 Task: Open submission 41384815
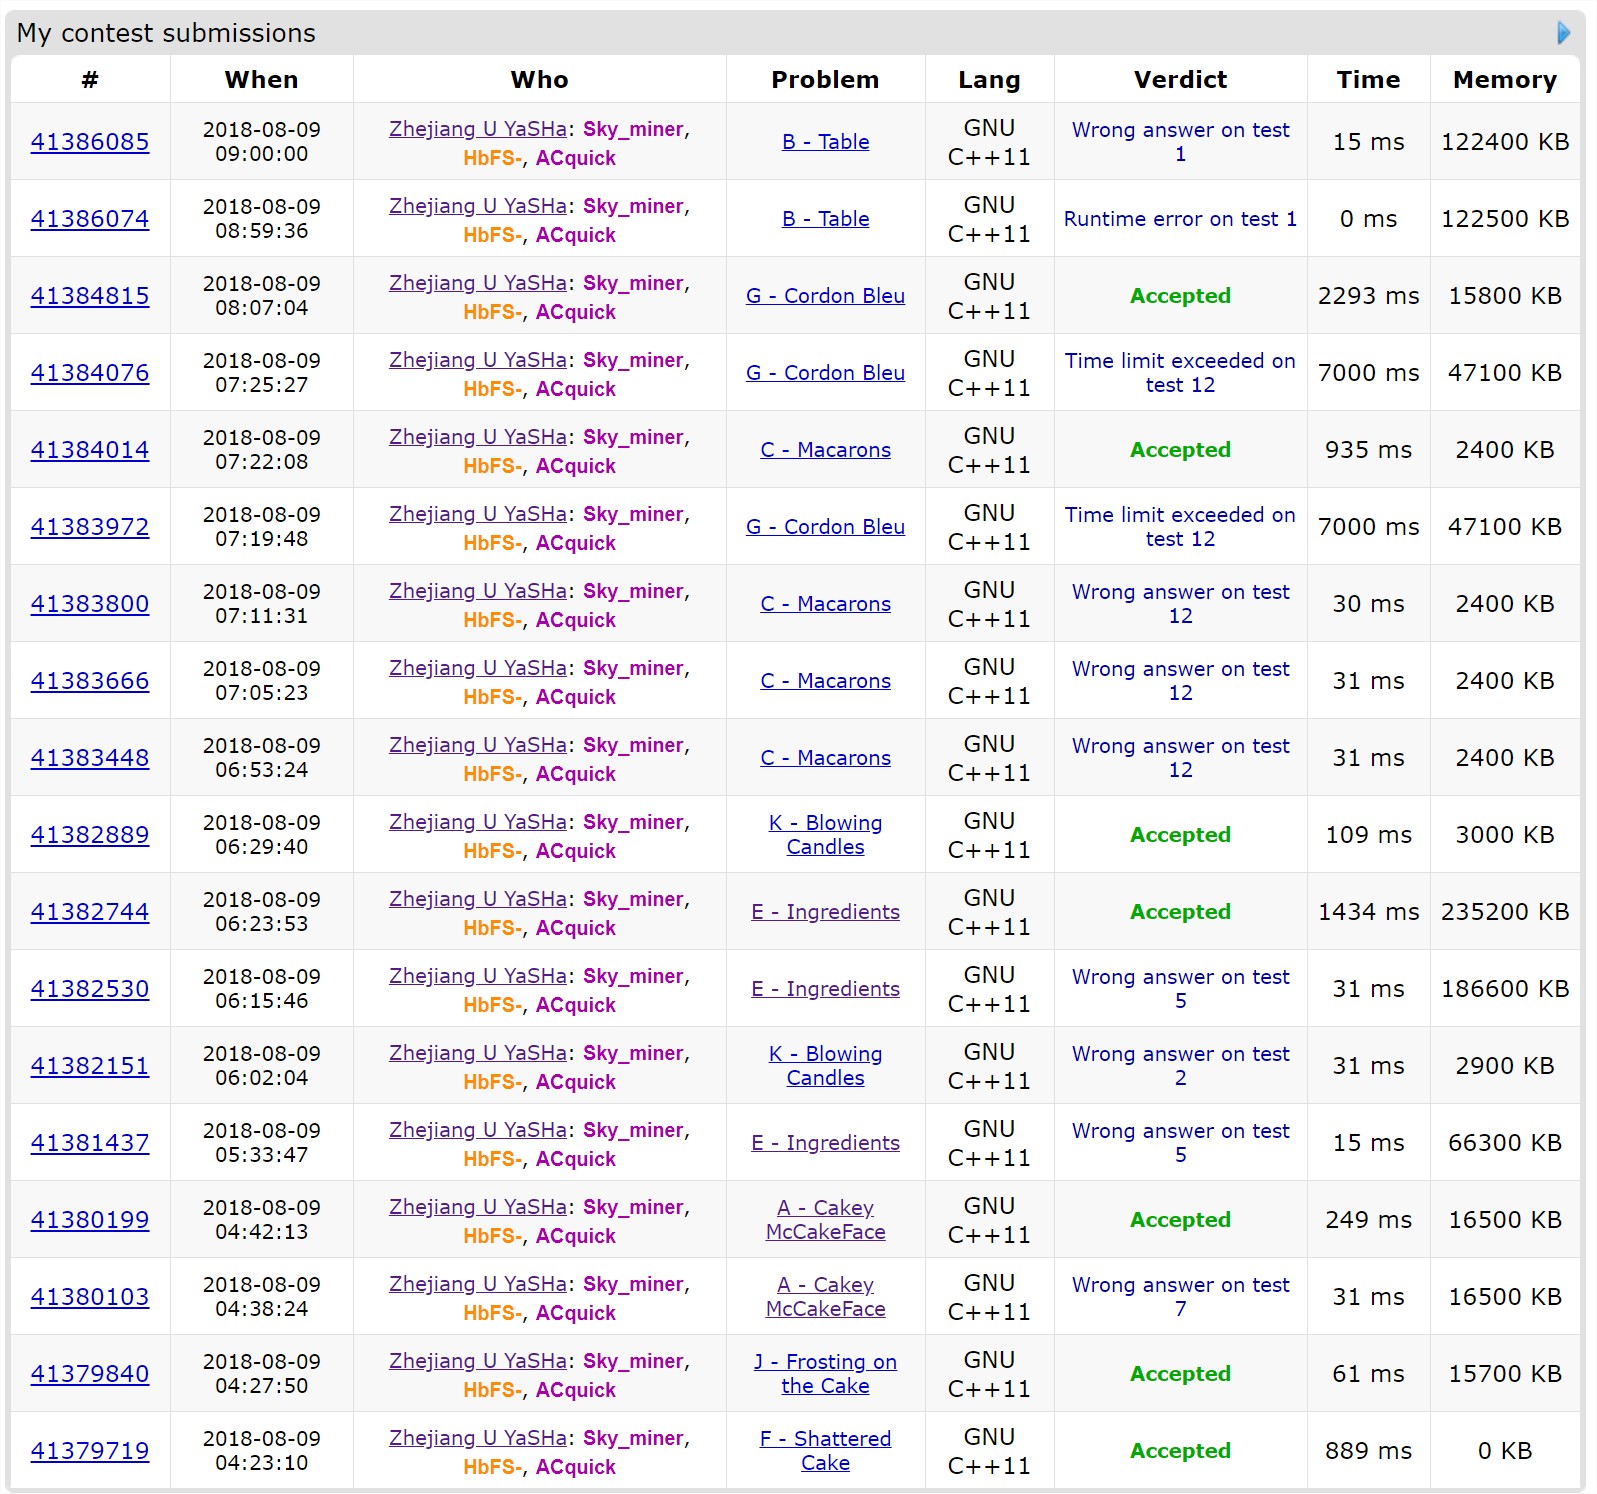click(90, 296)
